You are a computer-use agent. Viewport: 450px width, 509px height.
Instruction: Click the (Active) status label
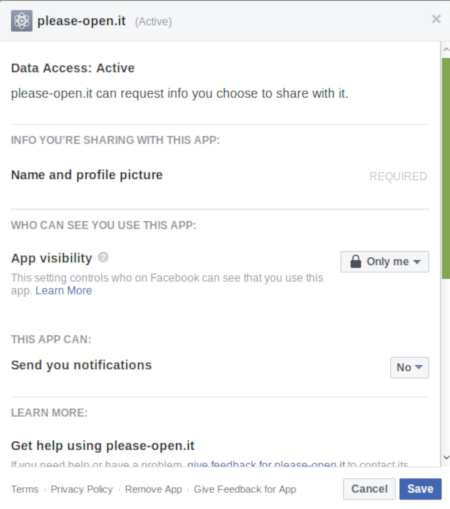click(x=153, y=22)
